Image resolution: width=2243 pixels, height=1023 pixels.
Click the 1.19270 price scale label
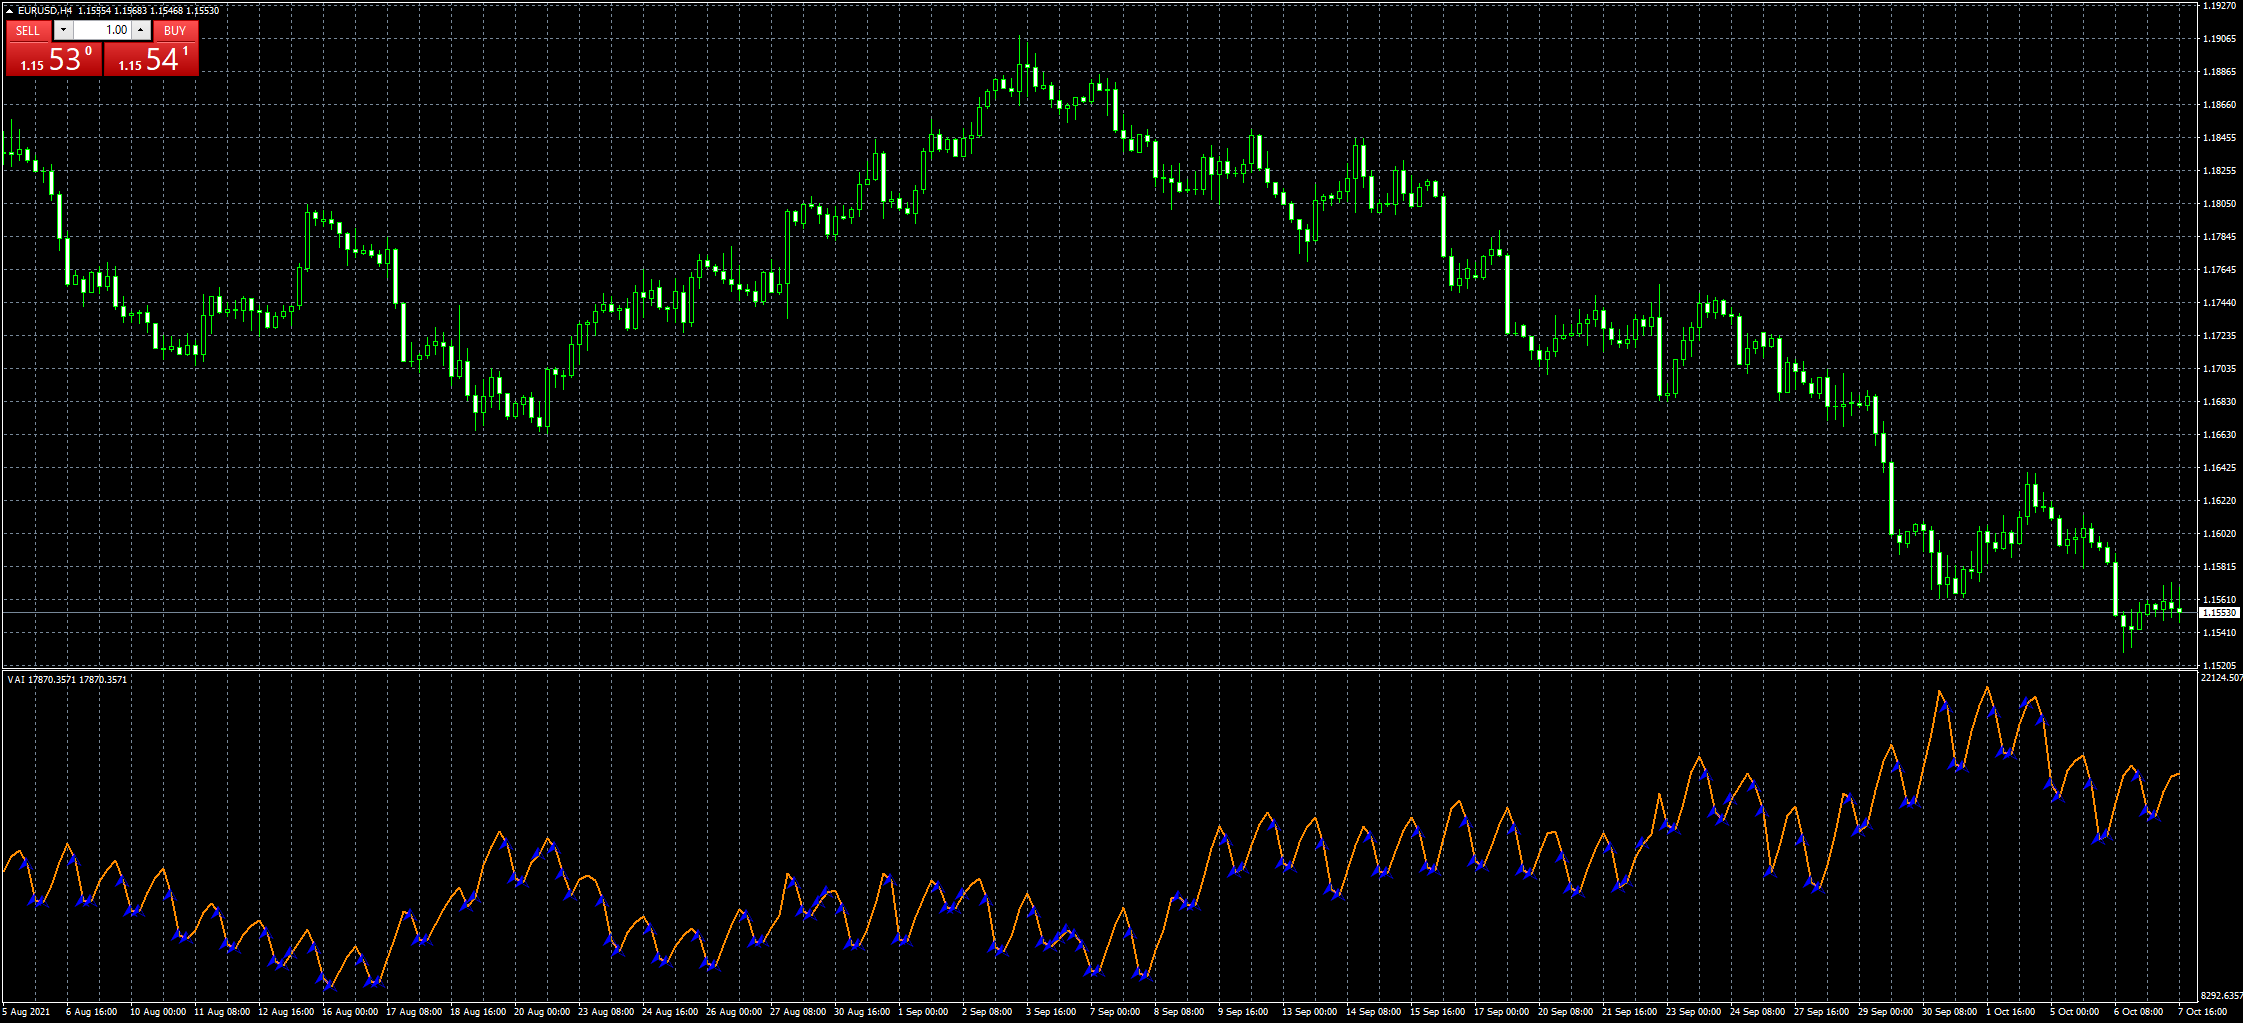pyautogui.click(x=2219, y=5)
